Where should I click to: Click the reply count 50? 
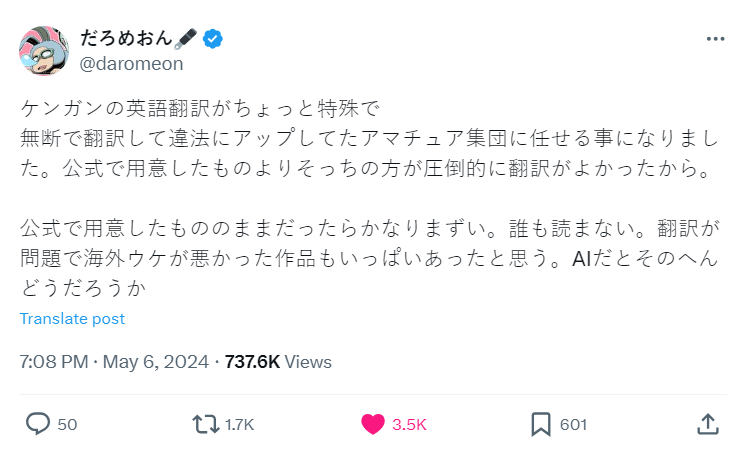coord(67,425)
